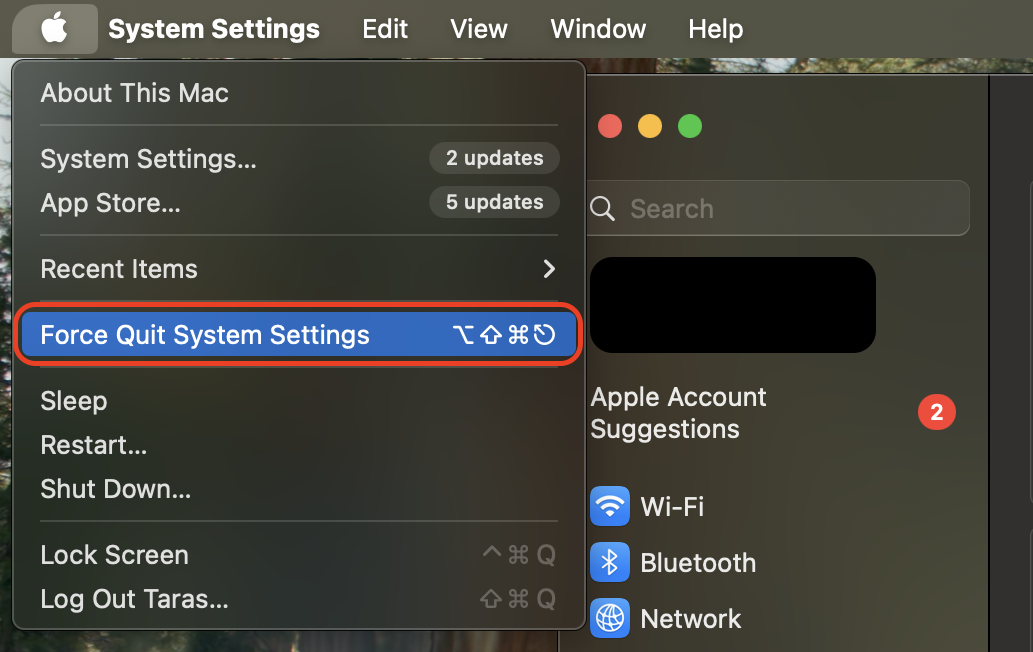Image resolution: width=1033 pixels, height=652 pixels.
Task: Select the Wi-Fi settings icon
Action: [610, 507]
